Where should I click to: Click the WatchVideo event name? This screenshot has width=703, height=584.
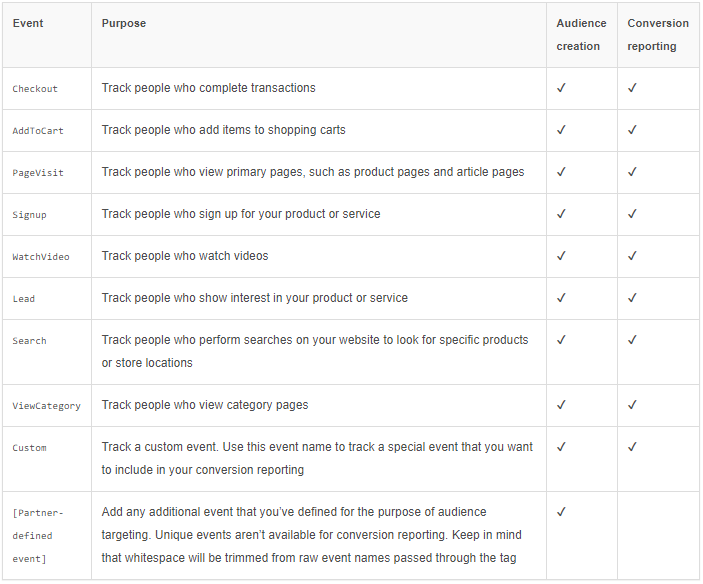41,257
